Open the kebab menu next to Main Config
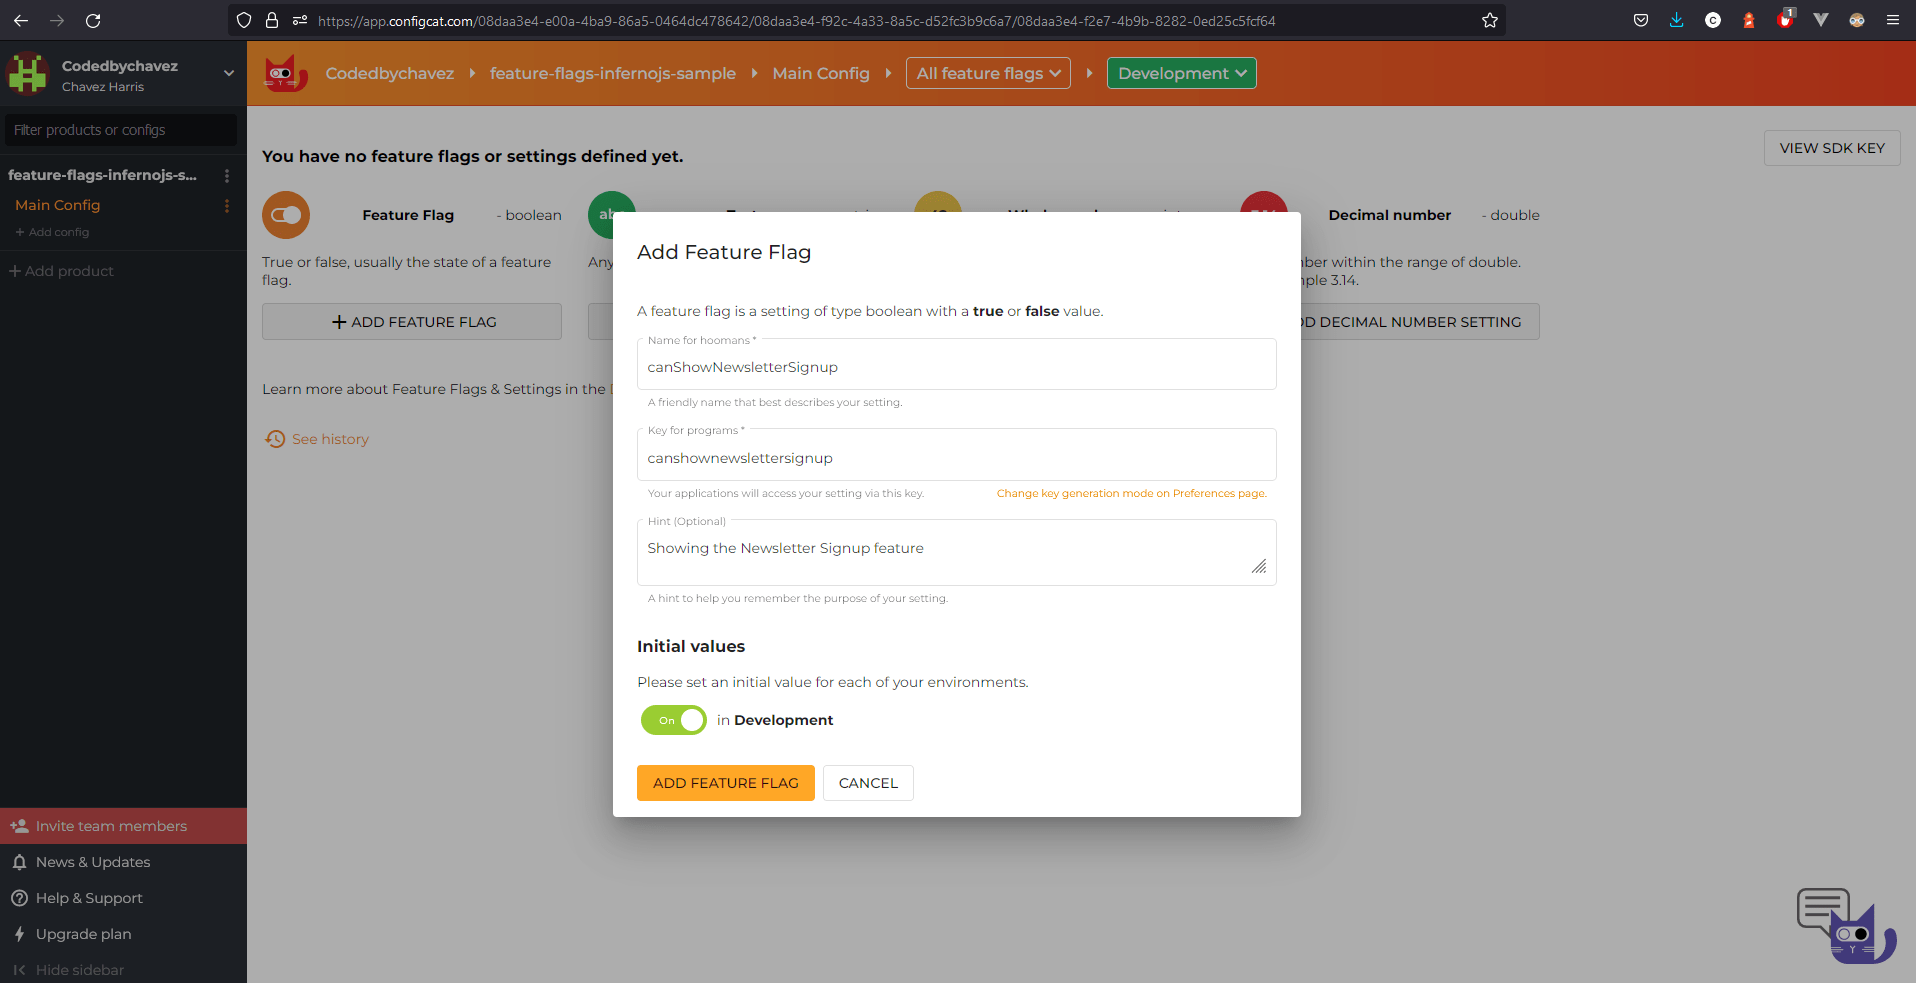The height and width of the screenshot is (983, 1916). [x=227, y=206]
